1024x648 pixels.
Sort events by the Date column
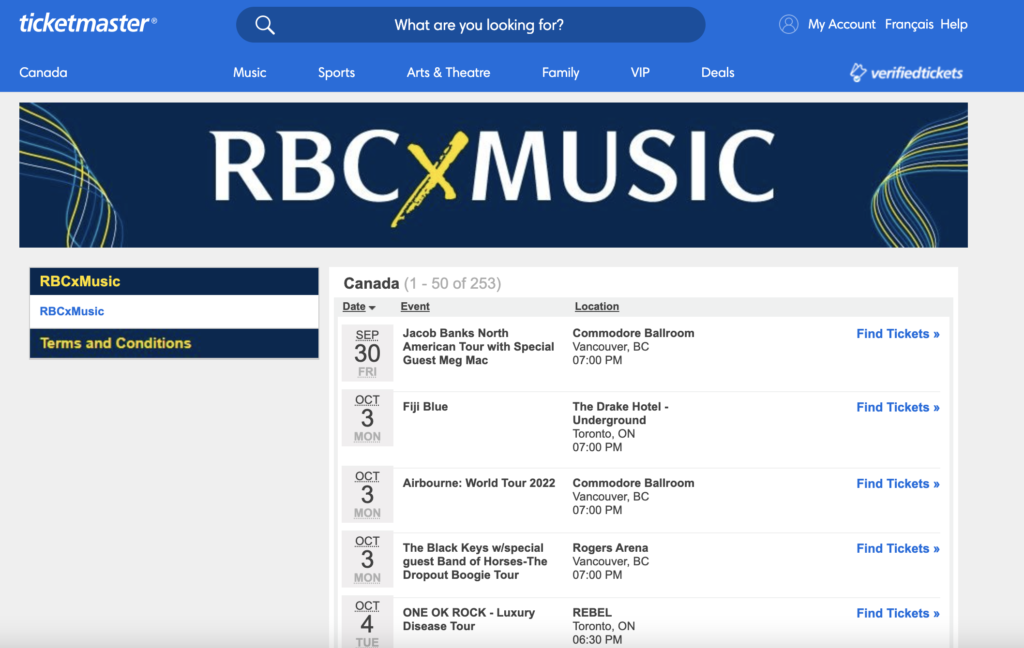358,307
